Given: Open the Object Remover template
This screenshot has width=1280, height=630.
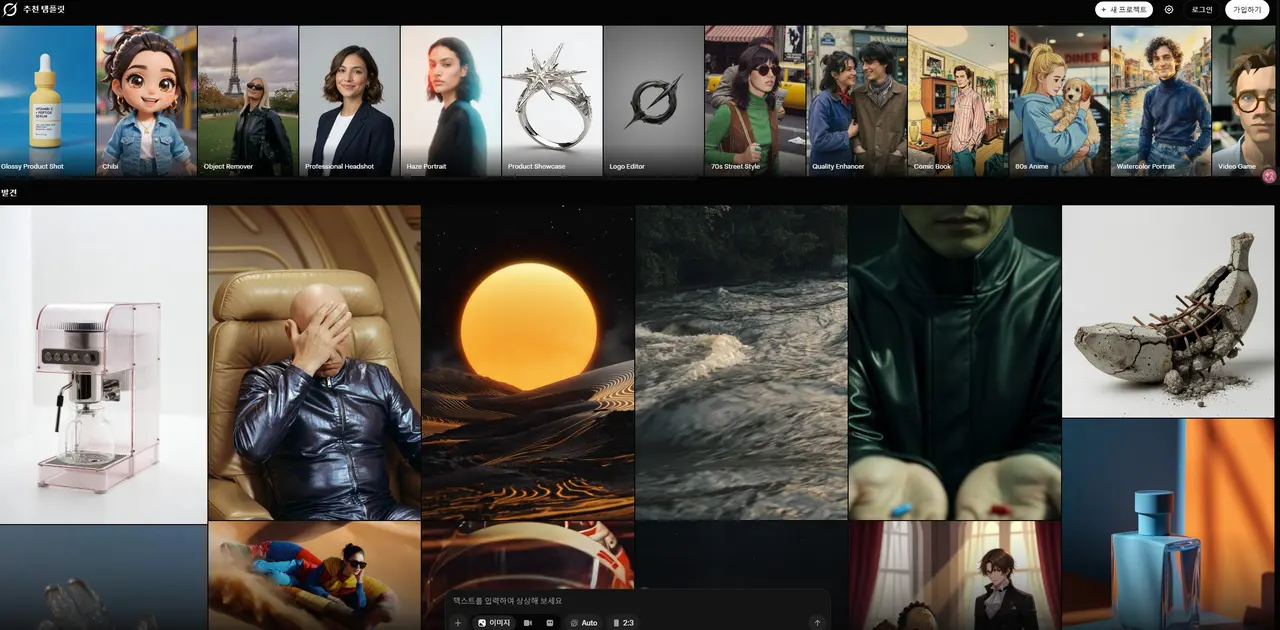Looking at the screenshot, I should [x=248, y=101].
